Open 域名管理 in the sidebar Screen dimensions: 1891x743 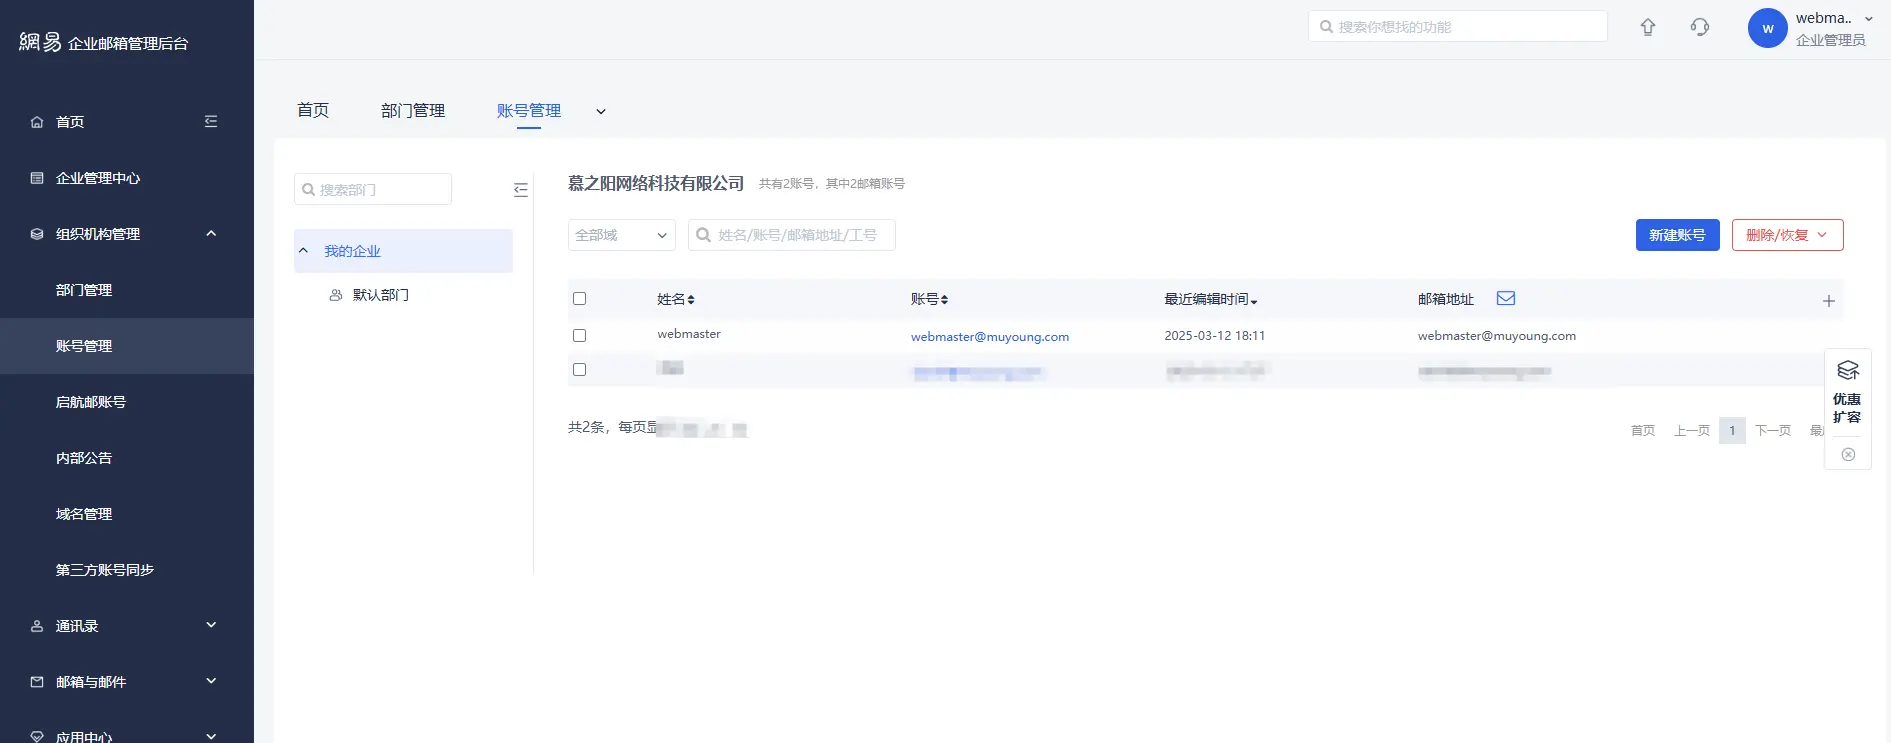(84, 514)
